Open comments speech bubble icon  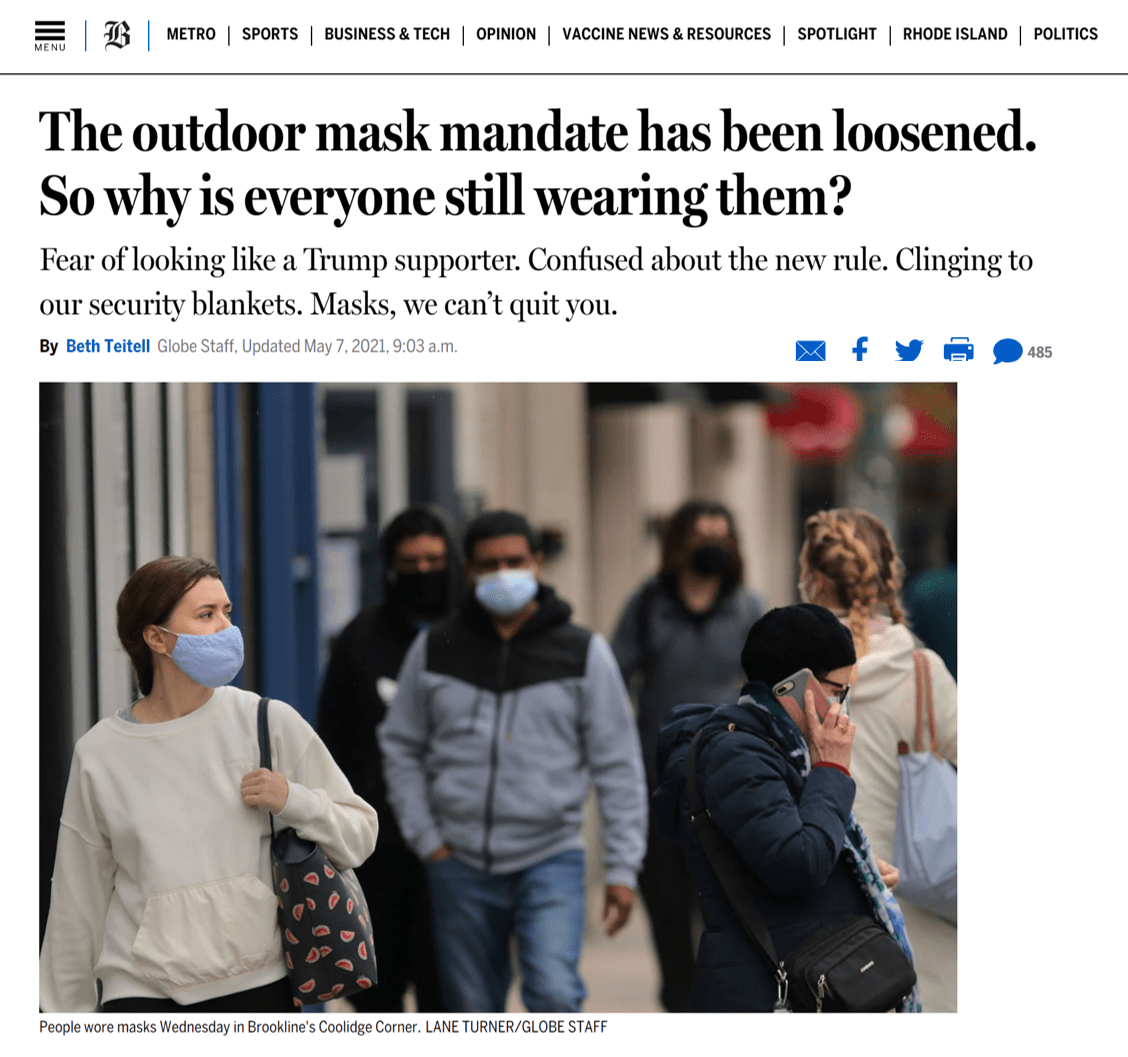point(1007,351)
